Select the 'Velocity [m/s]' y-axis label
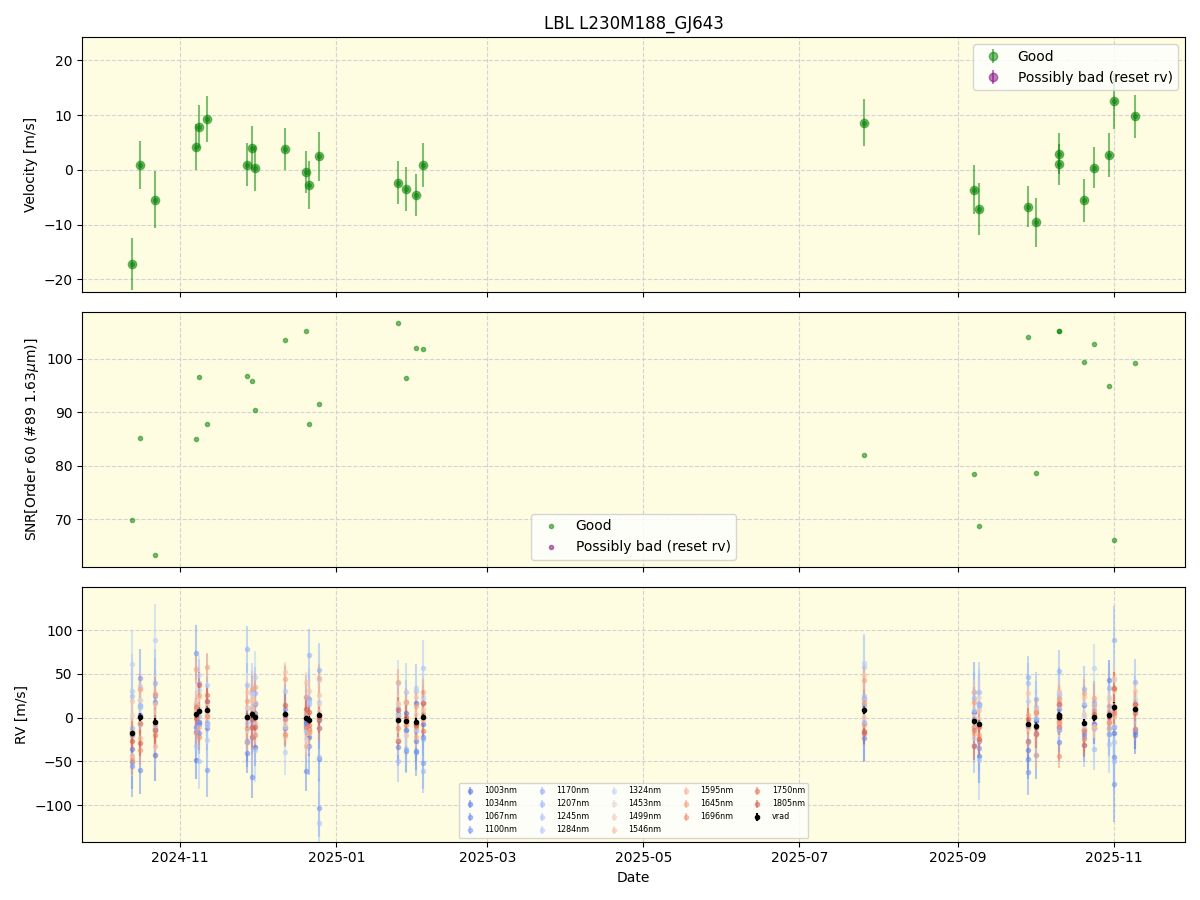Screen dimensions: 1200x900 [30, 165]
